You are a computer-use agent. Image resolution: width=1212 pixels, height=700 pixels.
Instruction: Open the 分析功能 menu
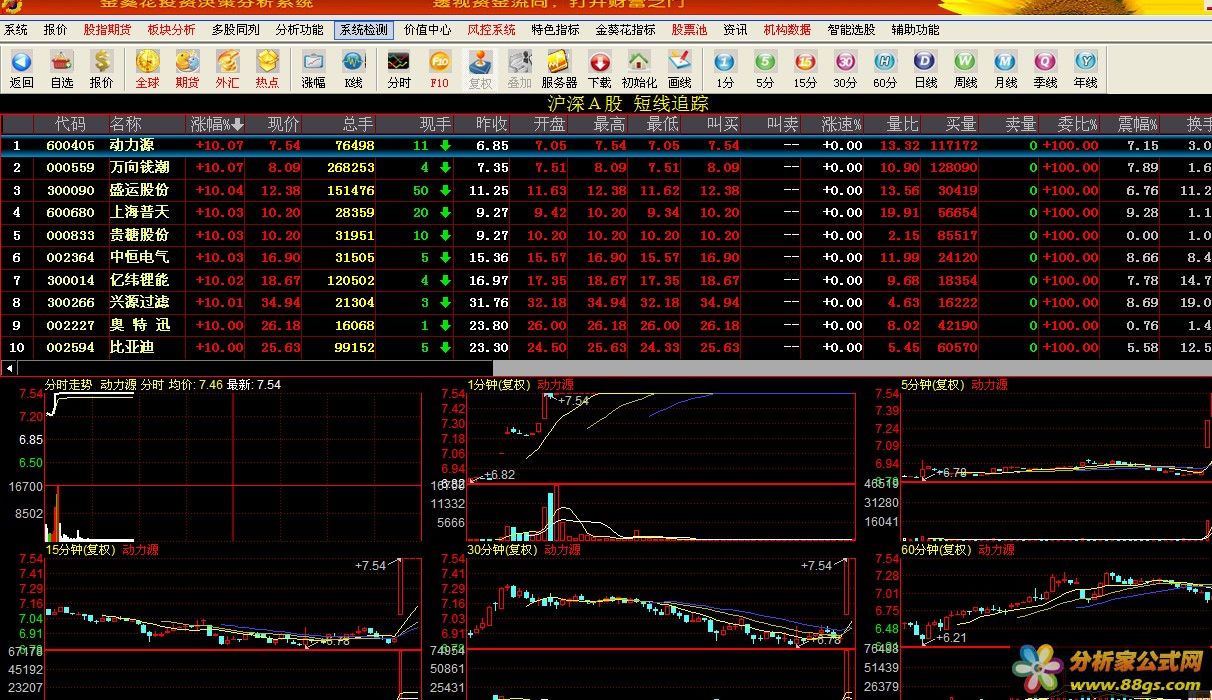click(x=299, y=30)
